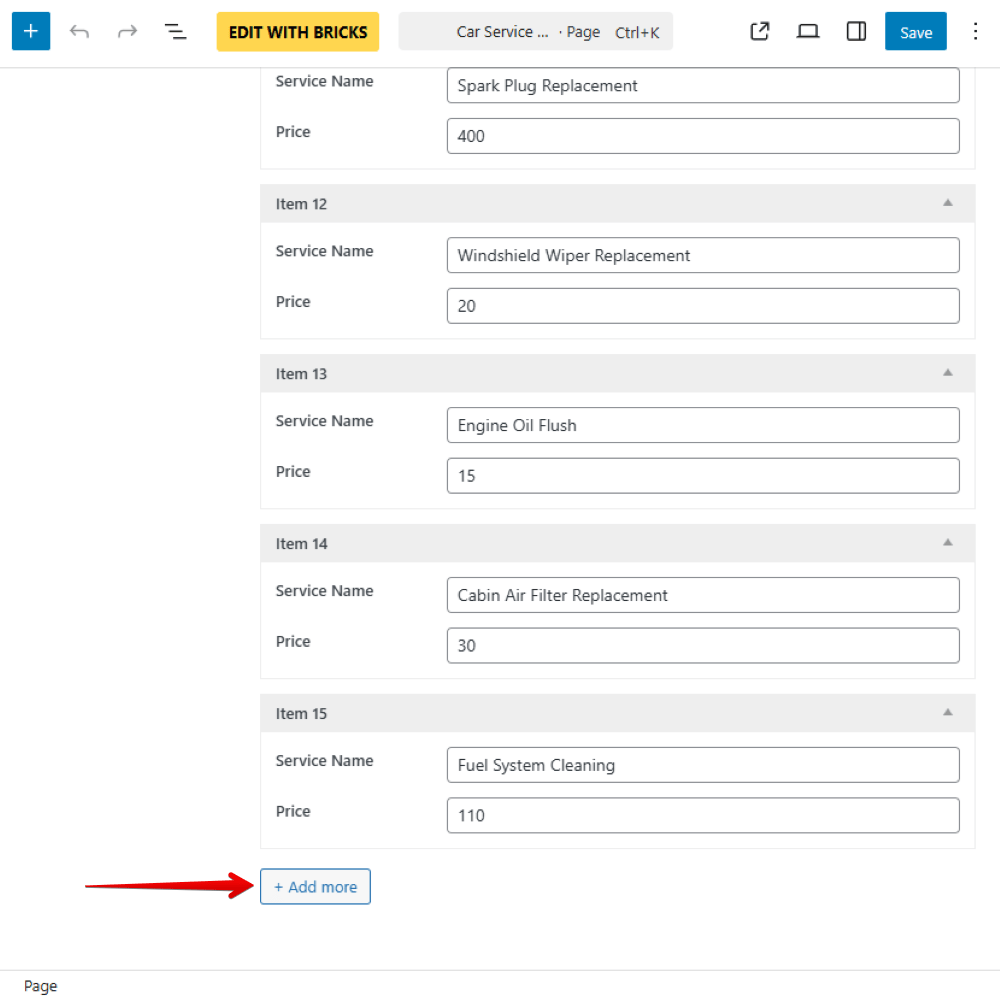The height and width of the screenshot is (1000, 1000).
Task: Select the Page breadcrumb at the bottom
Action: (40, 985)
